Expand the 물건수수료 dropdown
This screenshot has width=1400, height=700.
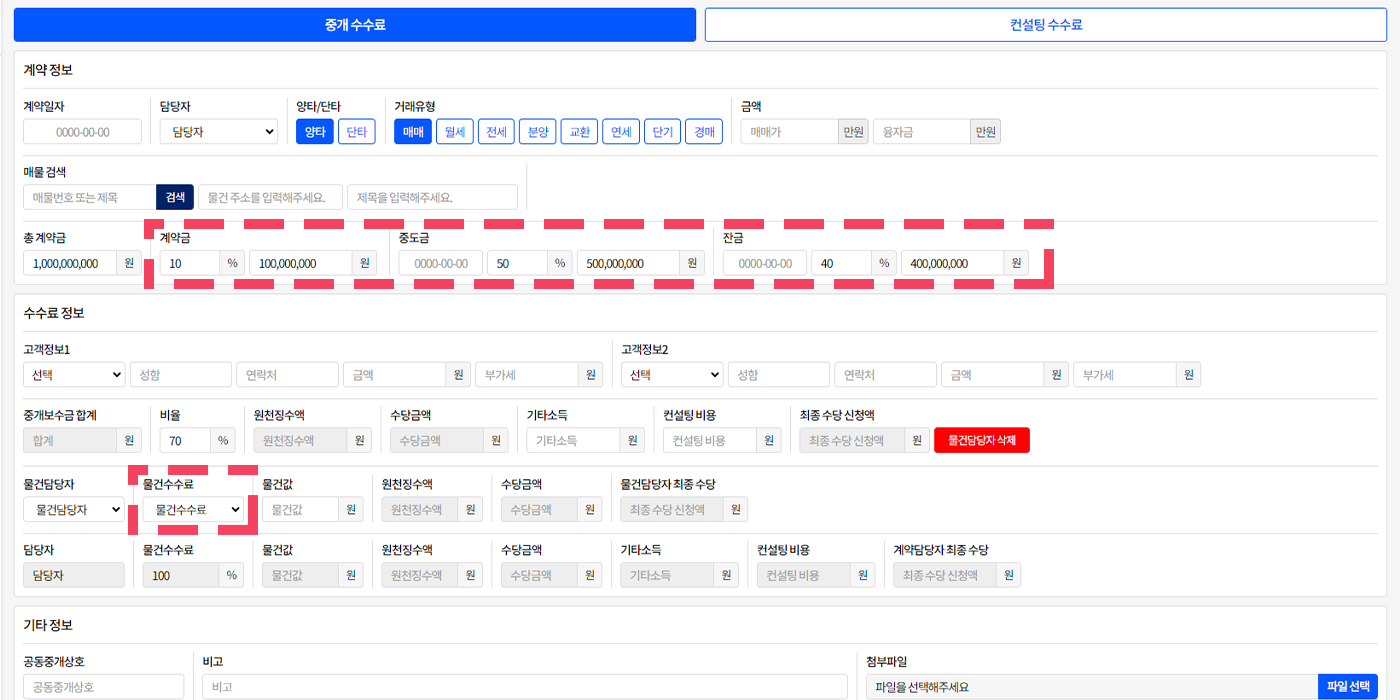tap(193, 509)
